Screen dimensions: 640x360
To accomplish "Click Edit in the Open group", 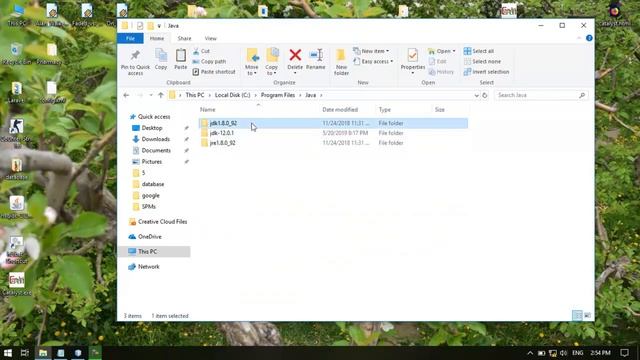I will [x=438, y=61].
